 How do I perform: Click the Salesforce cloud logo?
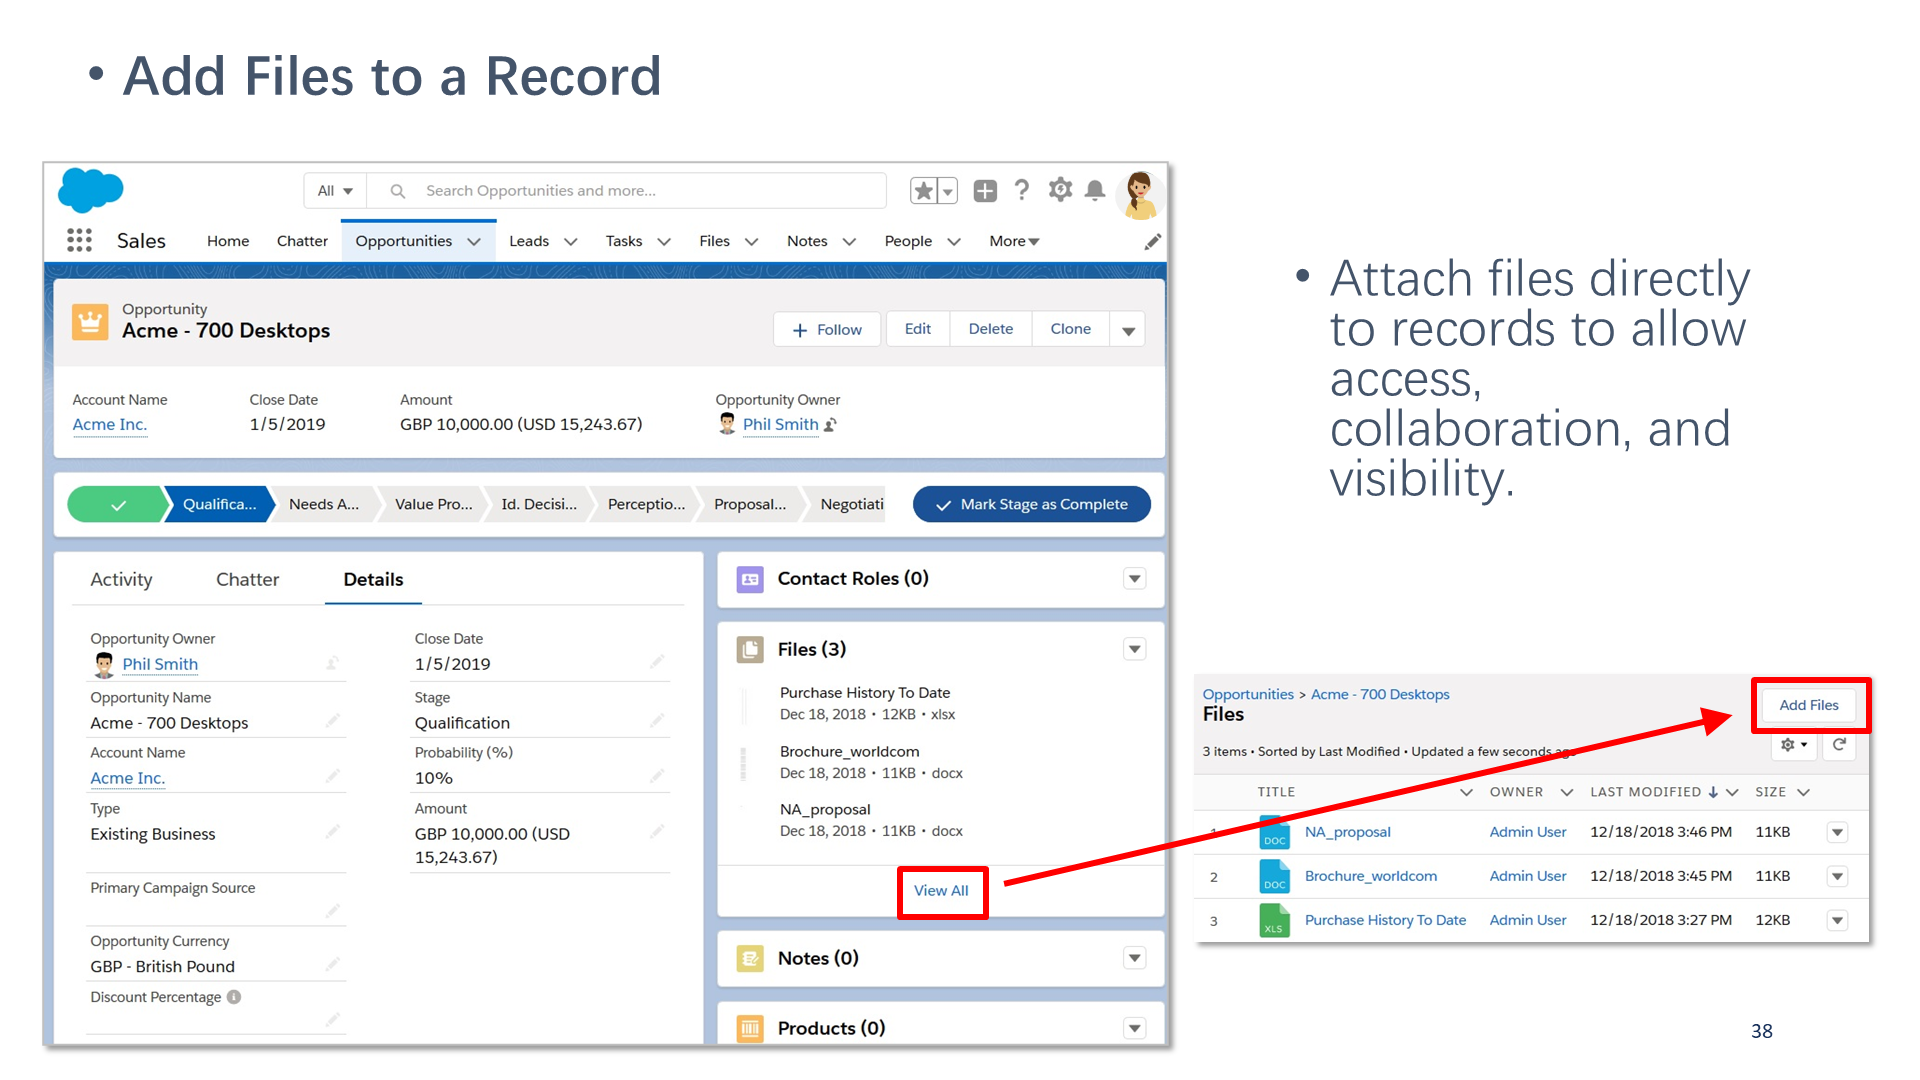90,190
